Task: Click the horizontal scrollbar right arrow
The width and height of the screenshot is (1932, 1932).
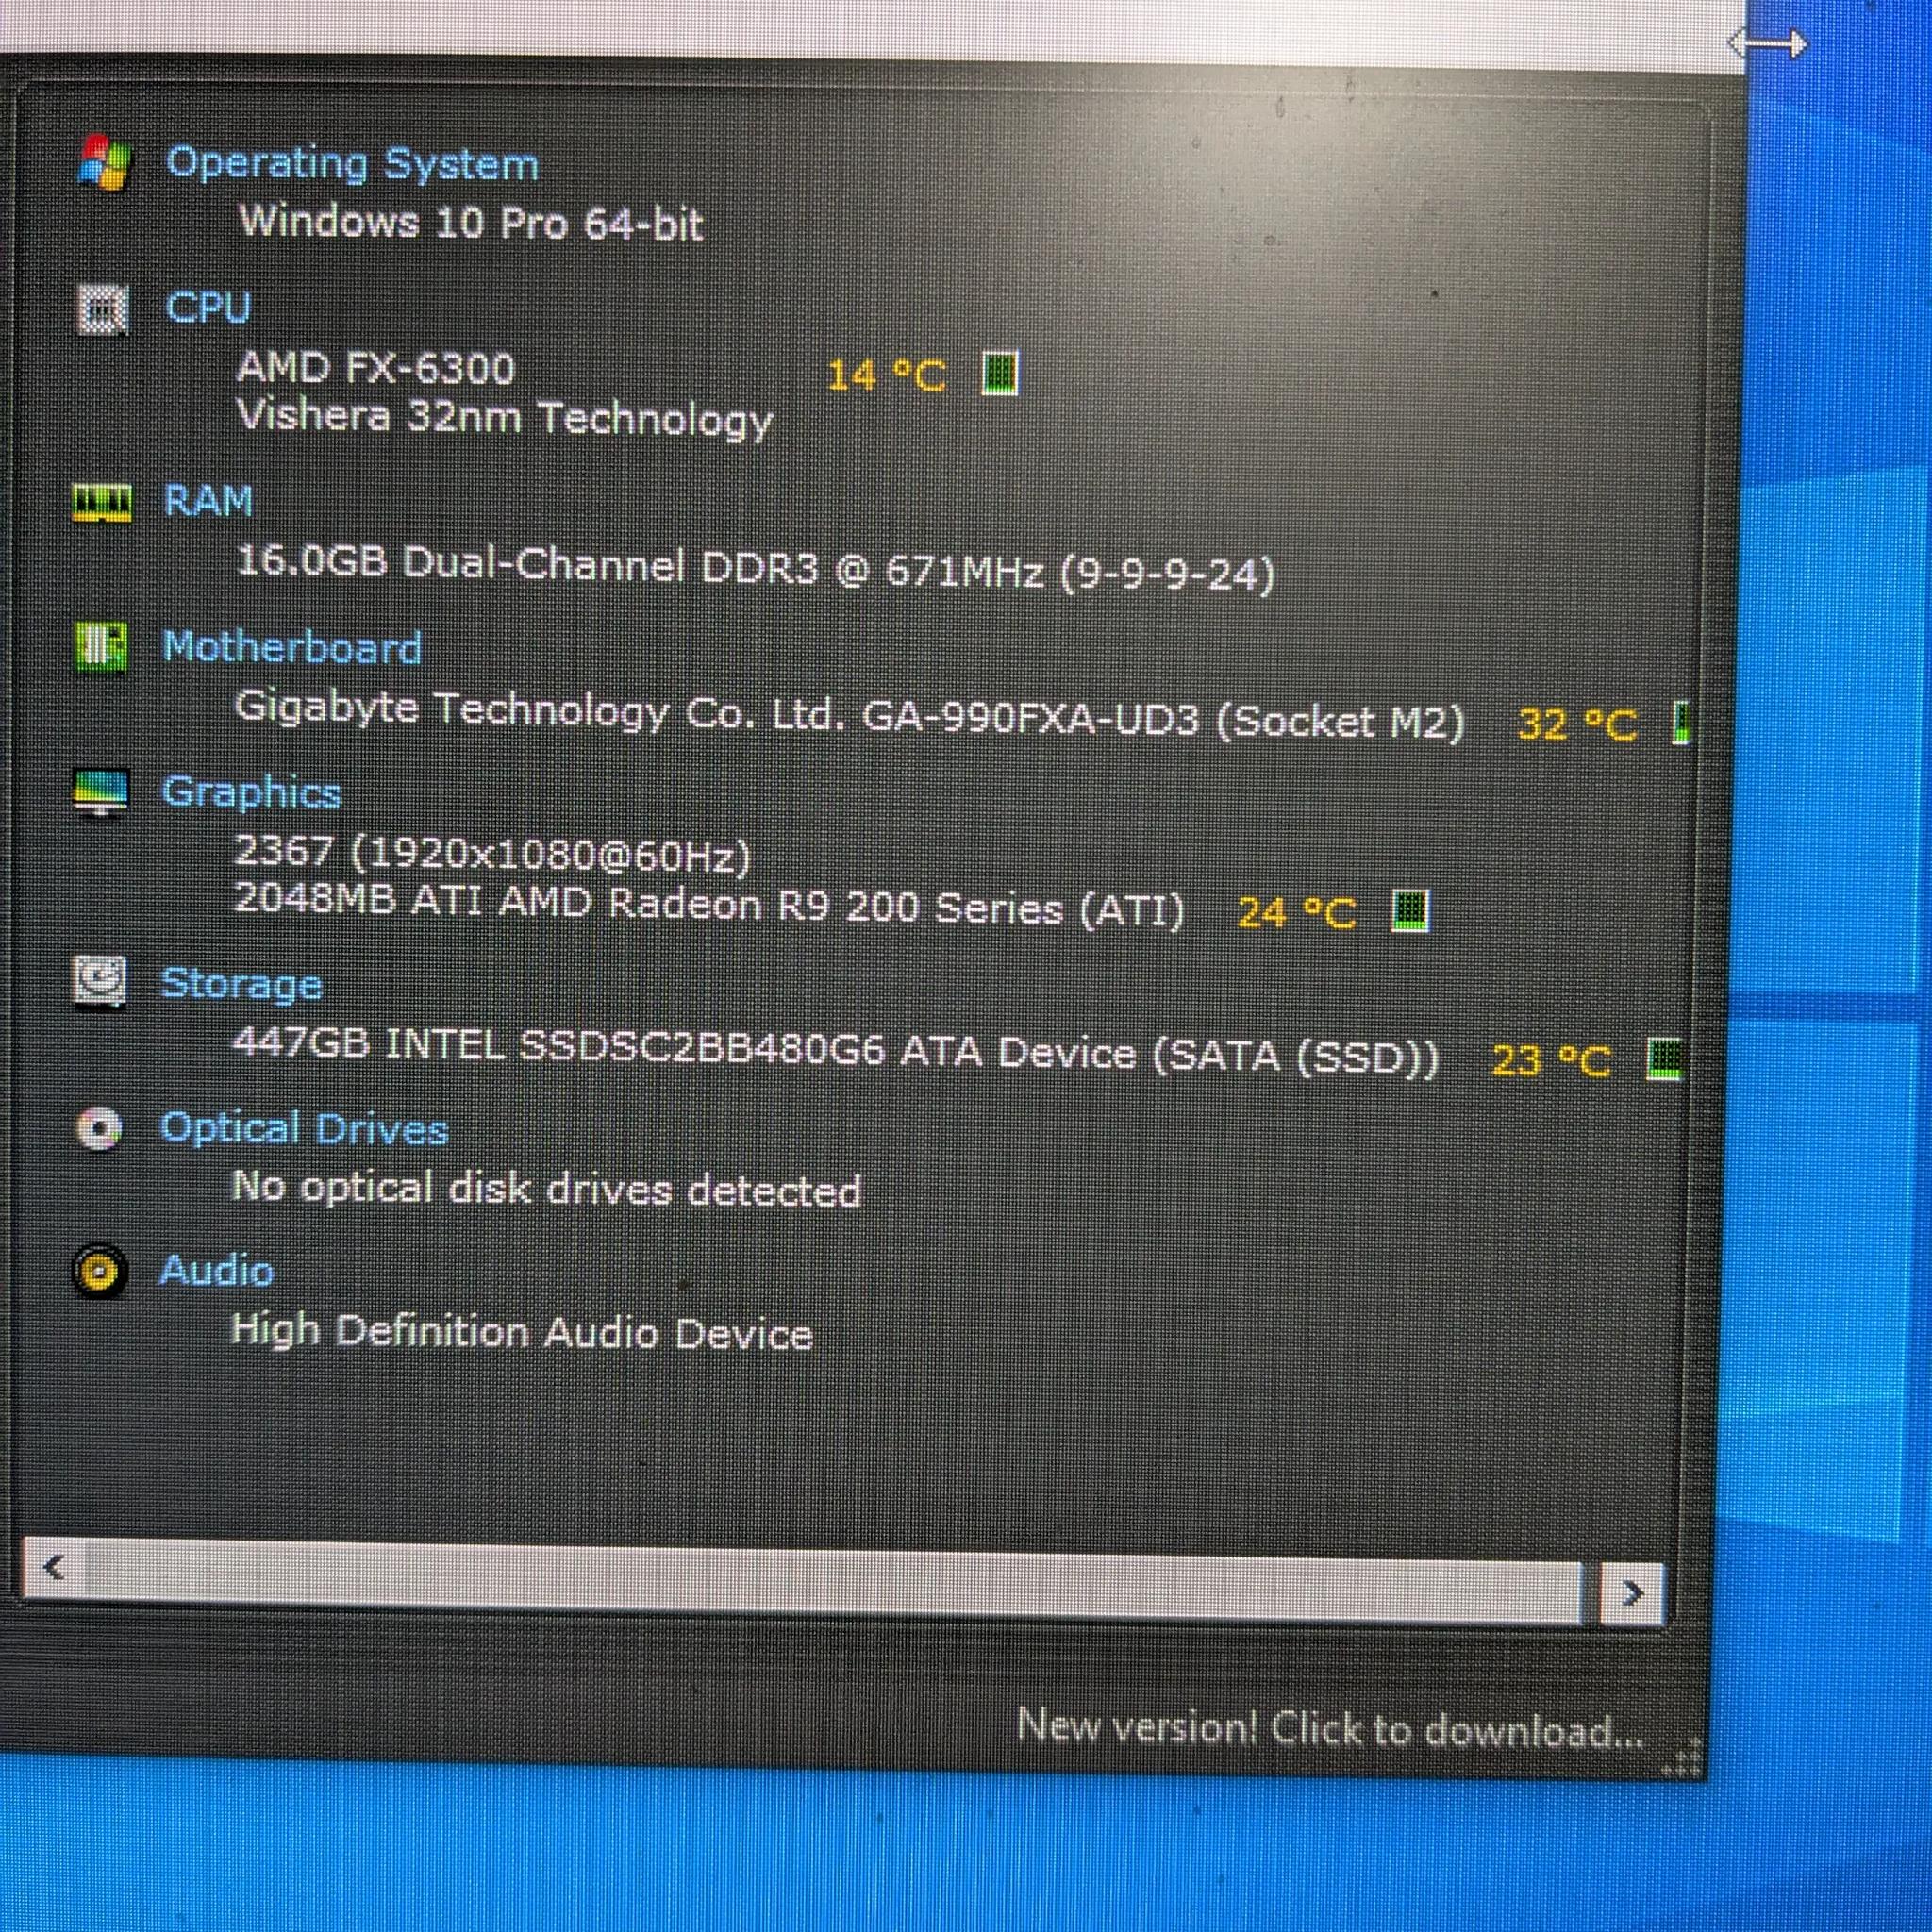Action: tap(1631, 1592)
